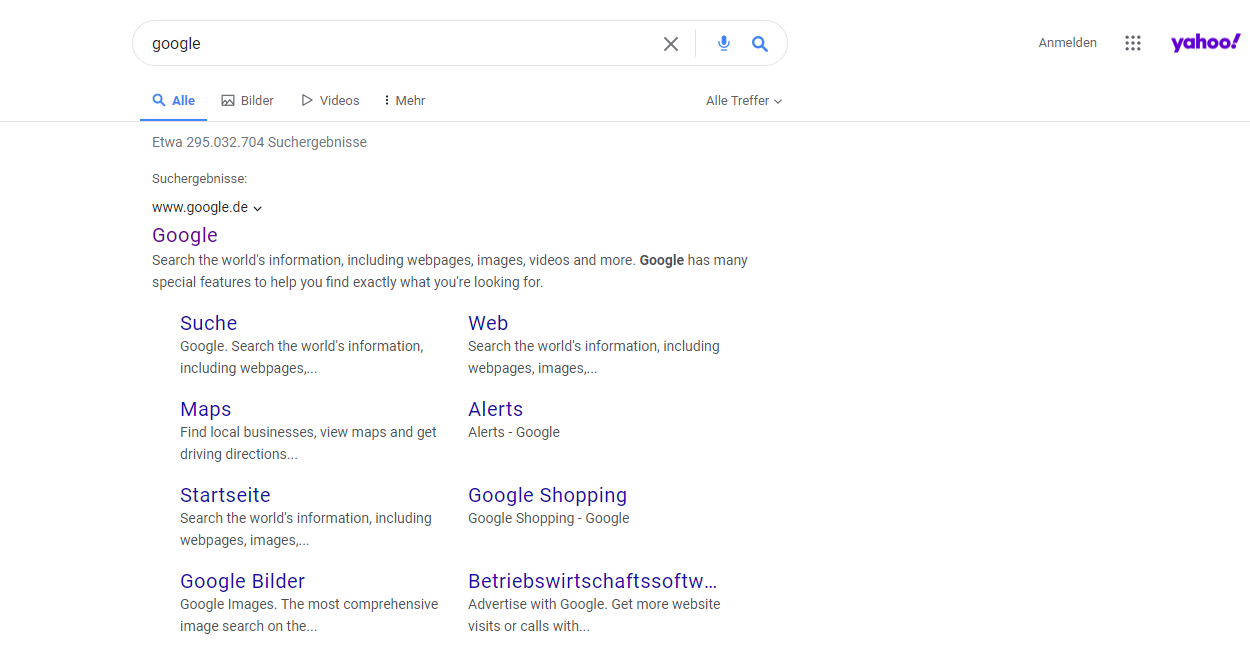Open the Google Shopping sitelink

coord(547,495)
